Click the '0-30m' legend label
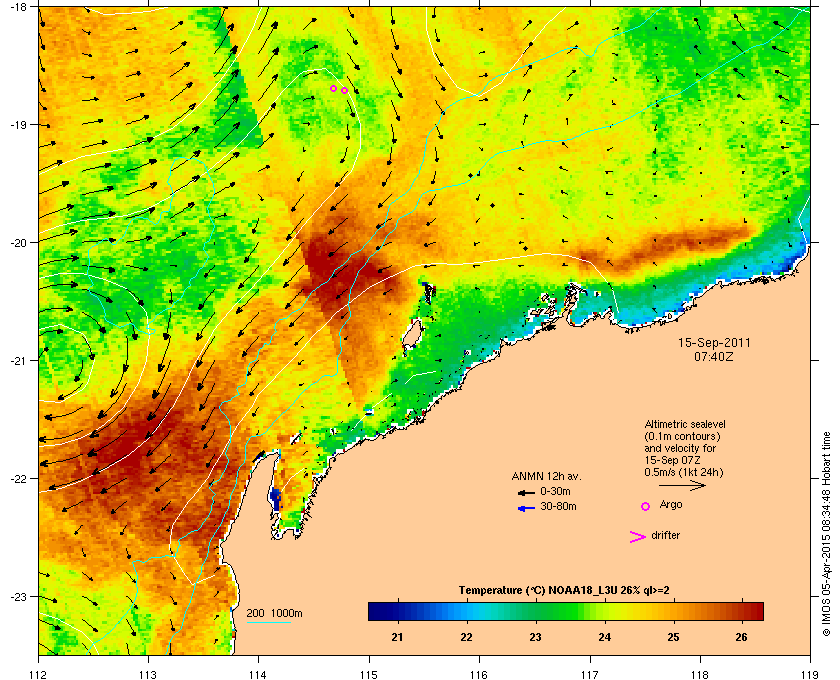Image resolution: width=840 pixels, height=680 pixels. coord(555,491)
